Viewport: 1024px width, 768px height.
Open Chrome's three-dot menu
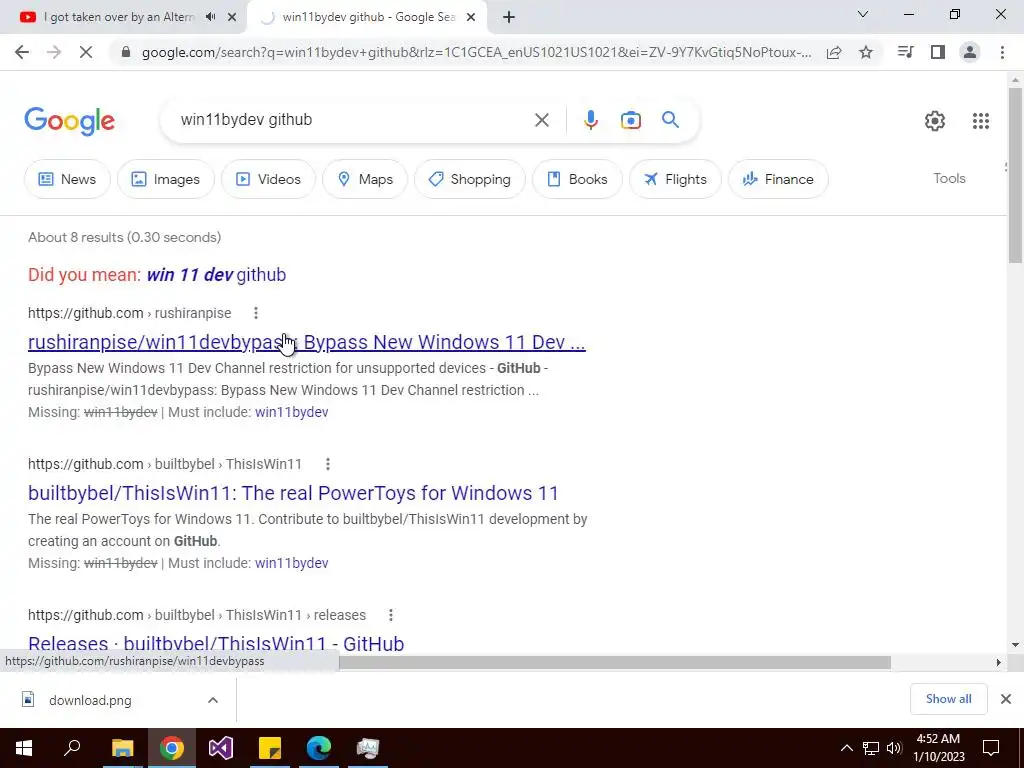point(1002,52)
